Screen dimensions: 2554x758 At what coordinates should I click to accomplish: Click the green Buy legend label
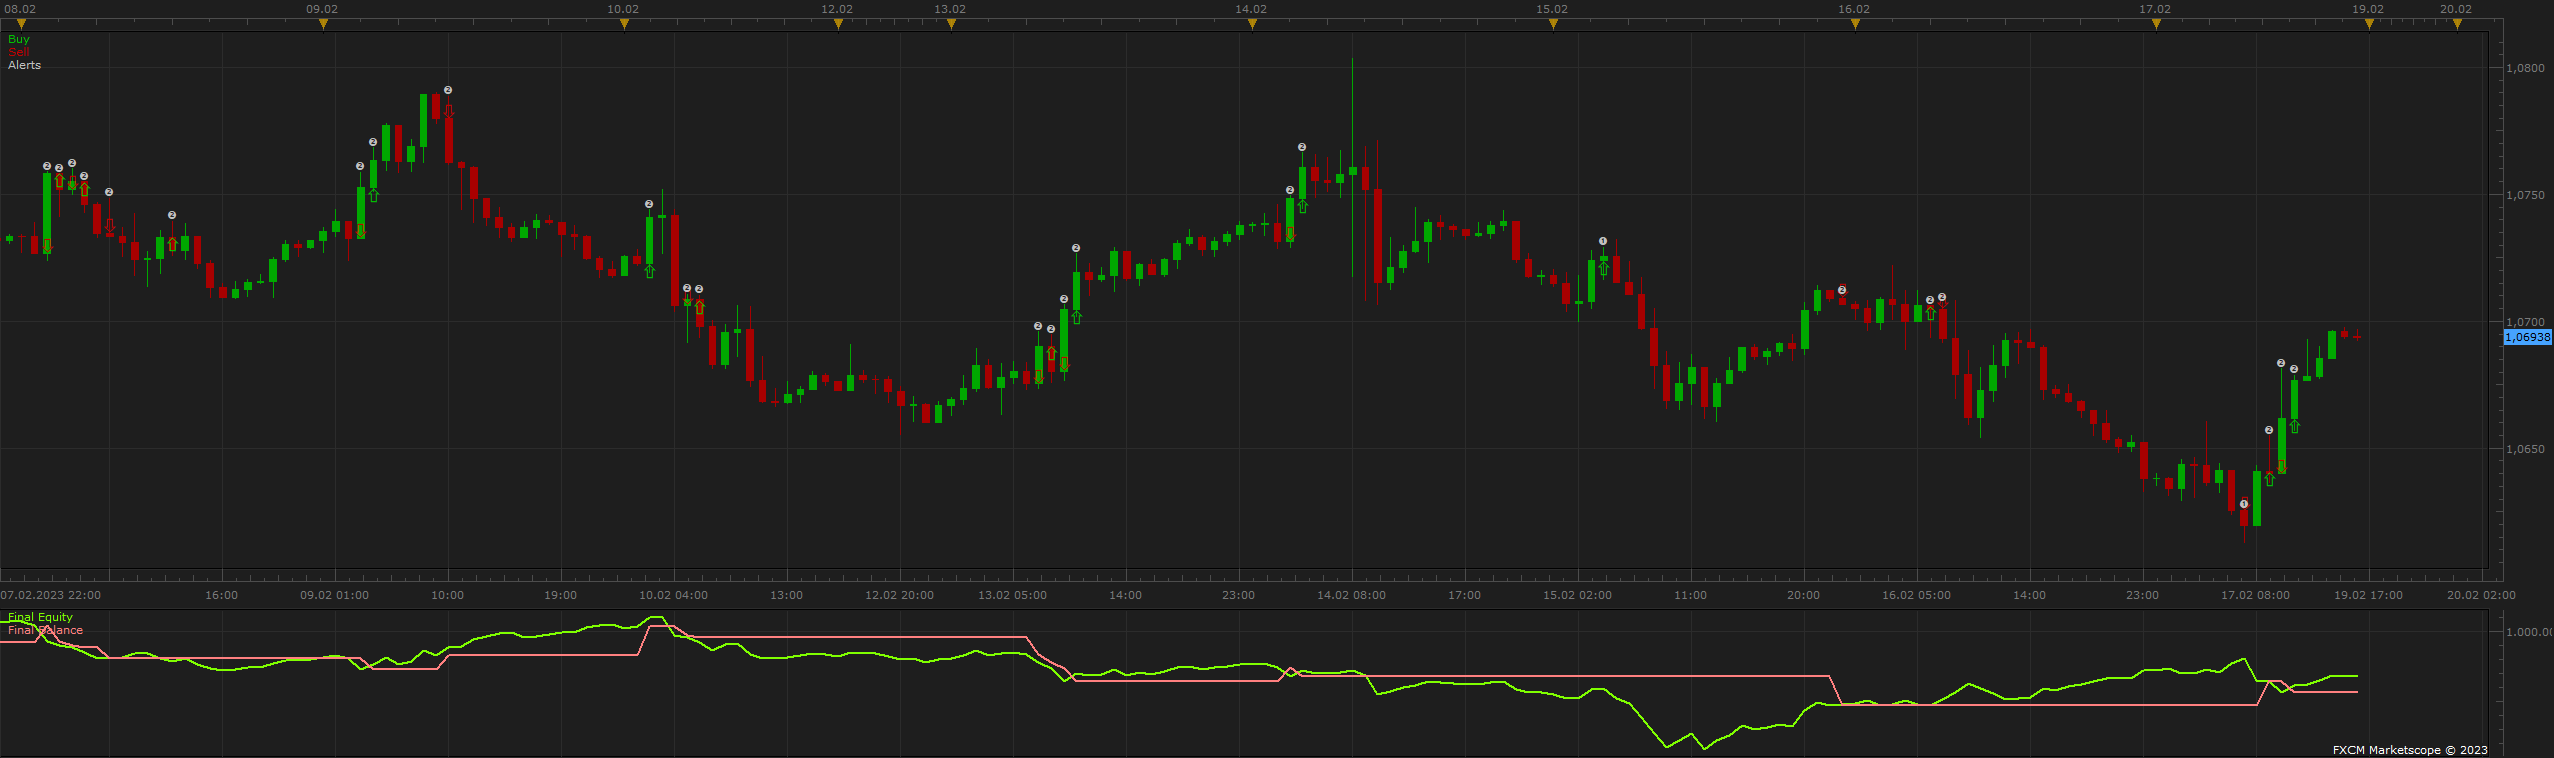[x=19, y=39]
